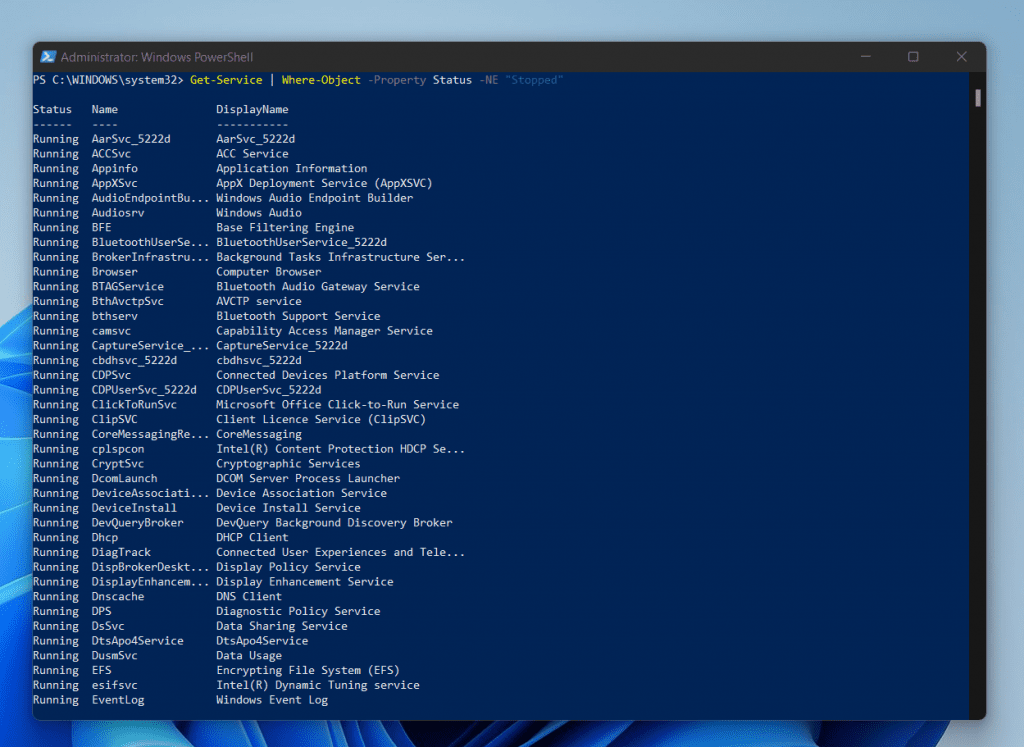
Task: Minimize the PowerShell window
Action: [x=865, y=57]
